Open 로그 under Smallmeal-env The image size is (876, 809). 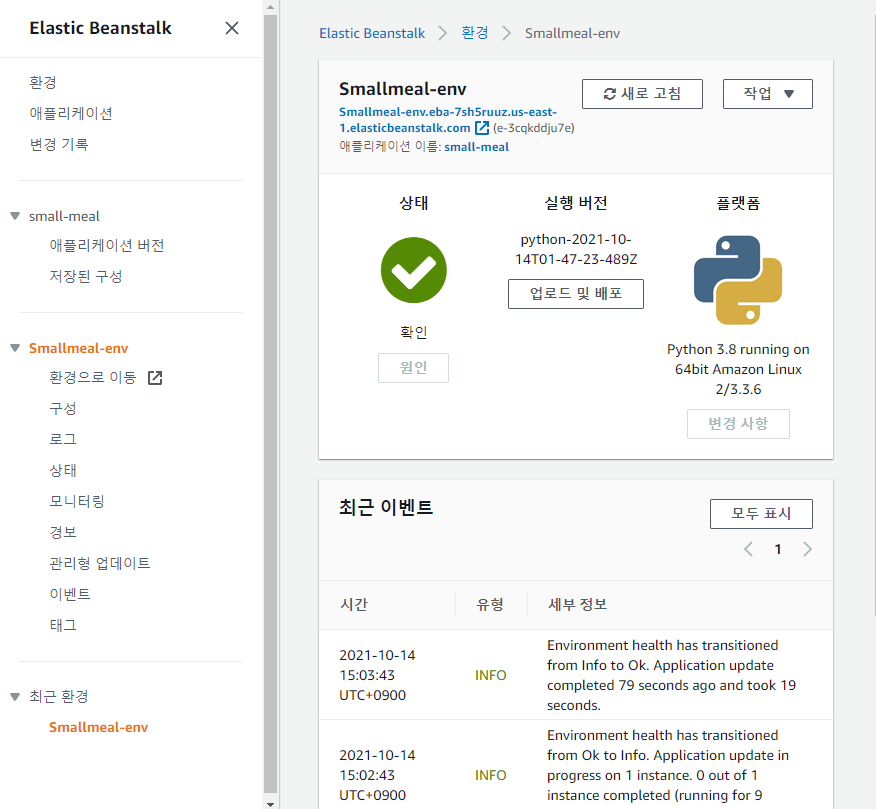pos(63,439)
